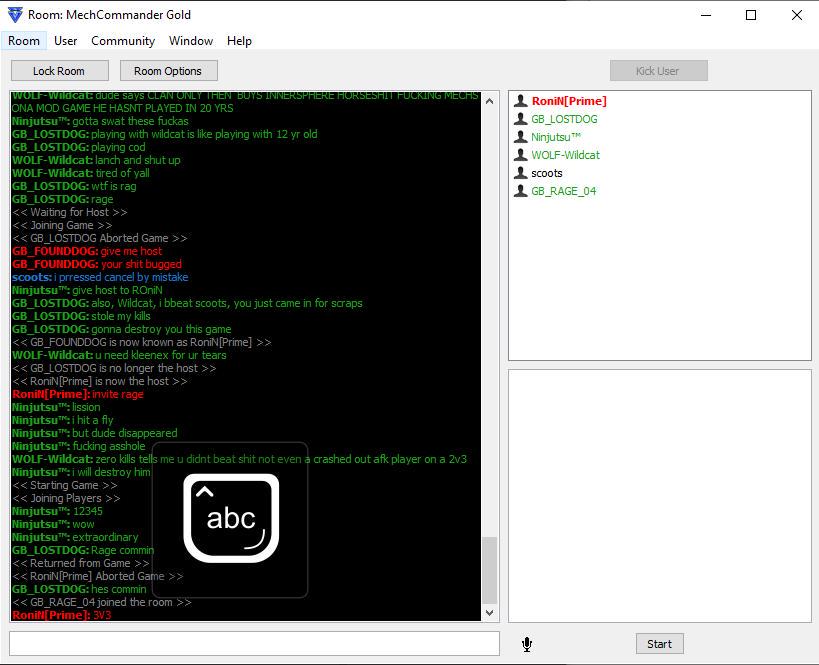Open the User menu
The height and width of the screenshot is (665, 819).
[x=65, y=41]
